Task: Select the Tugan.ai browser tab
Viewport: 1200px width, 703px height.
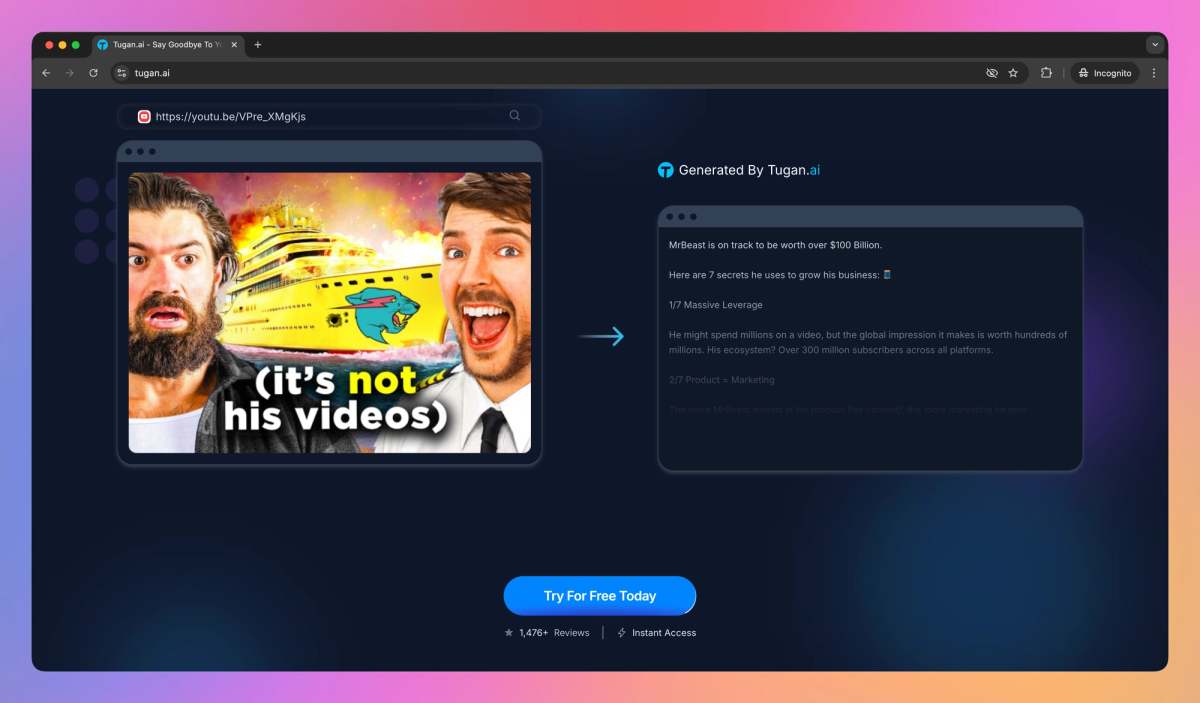Action: point(168,45)
